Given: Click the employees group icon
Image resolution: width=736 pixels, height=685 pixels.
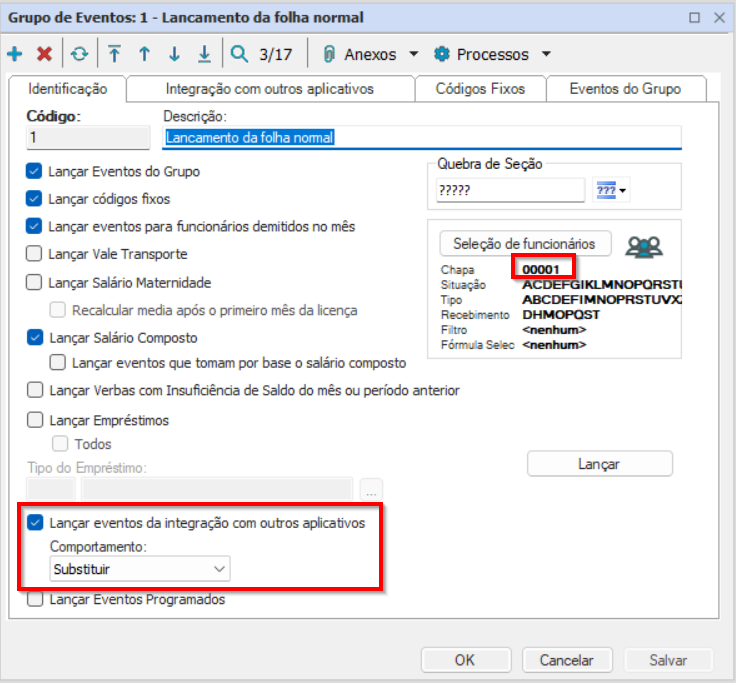Looking at the screenshot, I should click(x=644, y=246).
